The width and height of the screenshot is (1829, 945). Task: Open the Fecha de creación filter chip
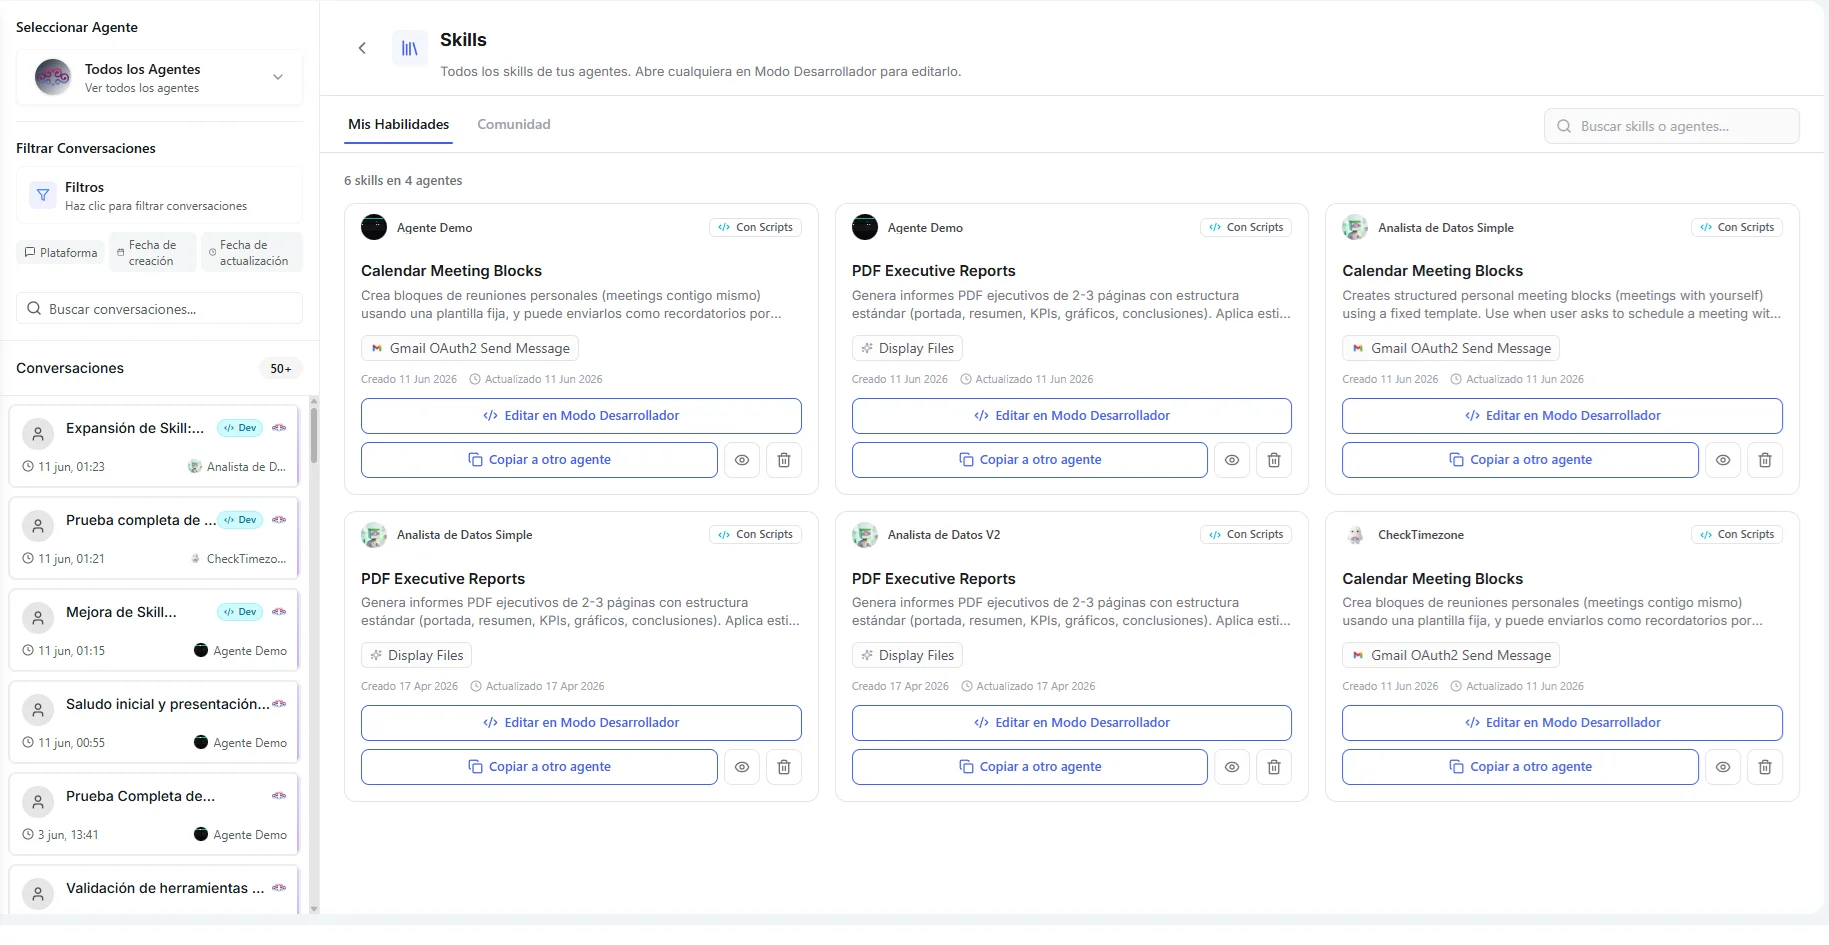point(153,253)
